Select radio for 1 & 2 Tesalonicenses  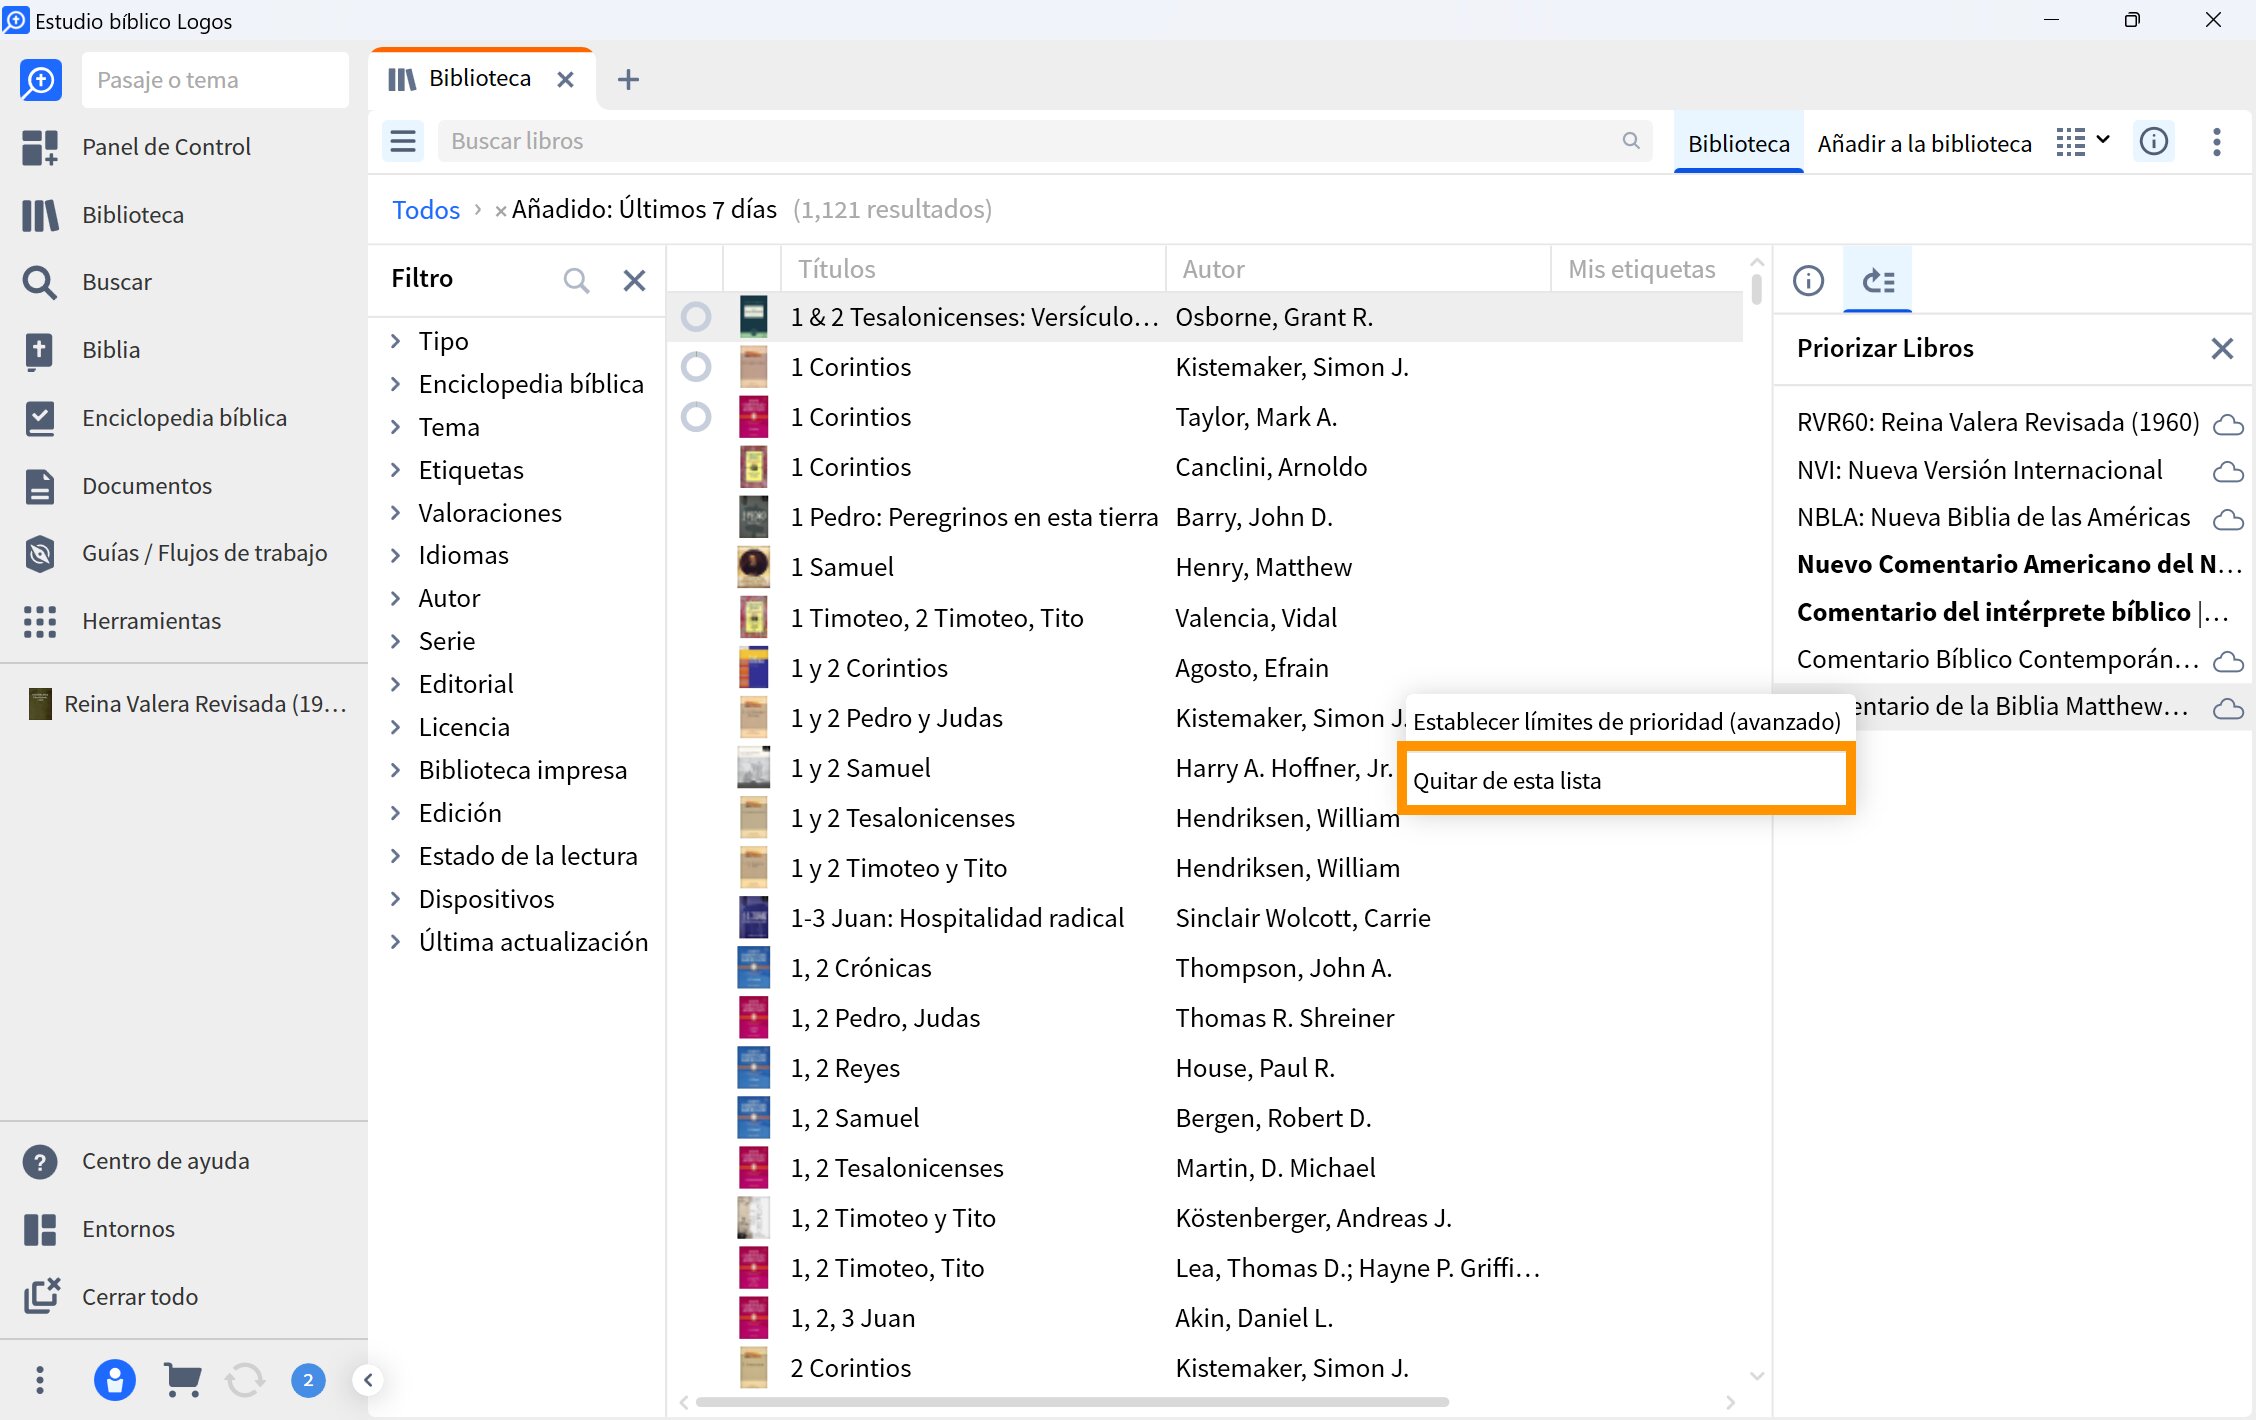coord(696,317)
